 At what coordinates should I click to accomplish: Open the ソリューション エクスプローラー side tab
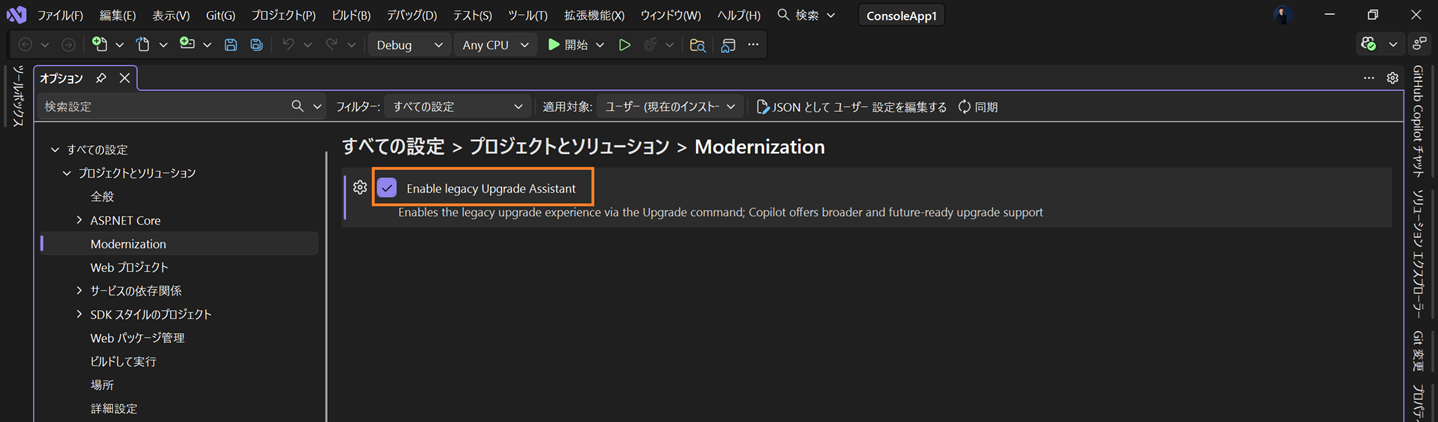pos(1418,254)
